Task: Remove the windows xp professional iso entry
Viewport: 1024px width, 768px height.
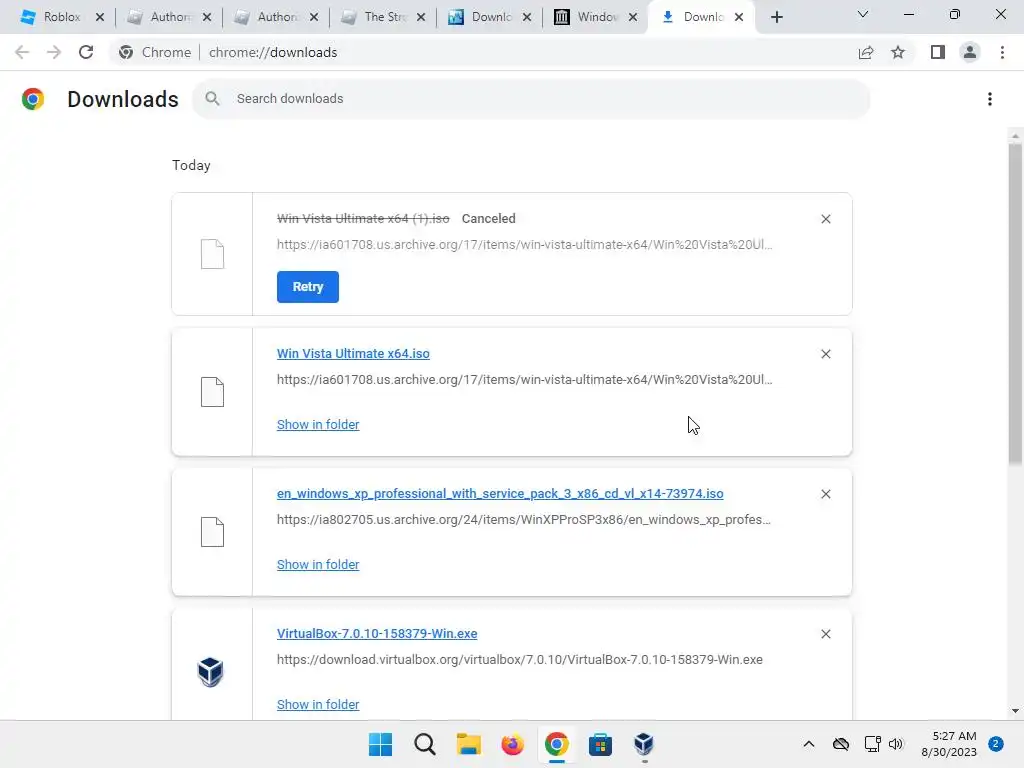Action: [x=825, y=494]
